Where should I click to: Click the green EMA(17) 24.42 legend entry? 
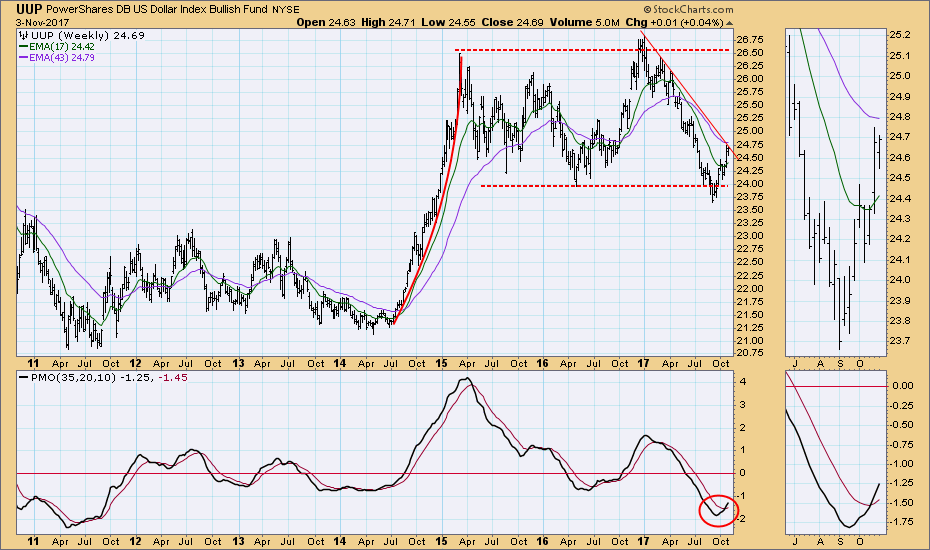[56, 46]
